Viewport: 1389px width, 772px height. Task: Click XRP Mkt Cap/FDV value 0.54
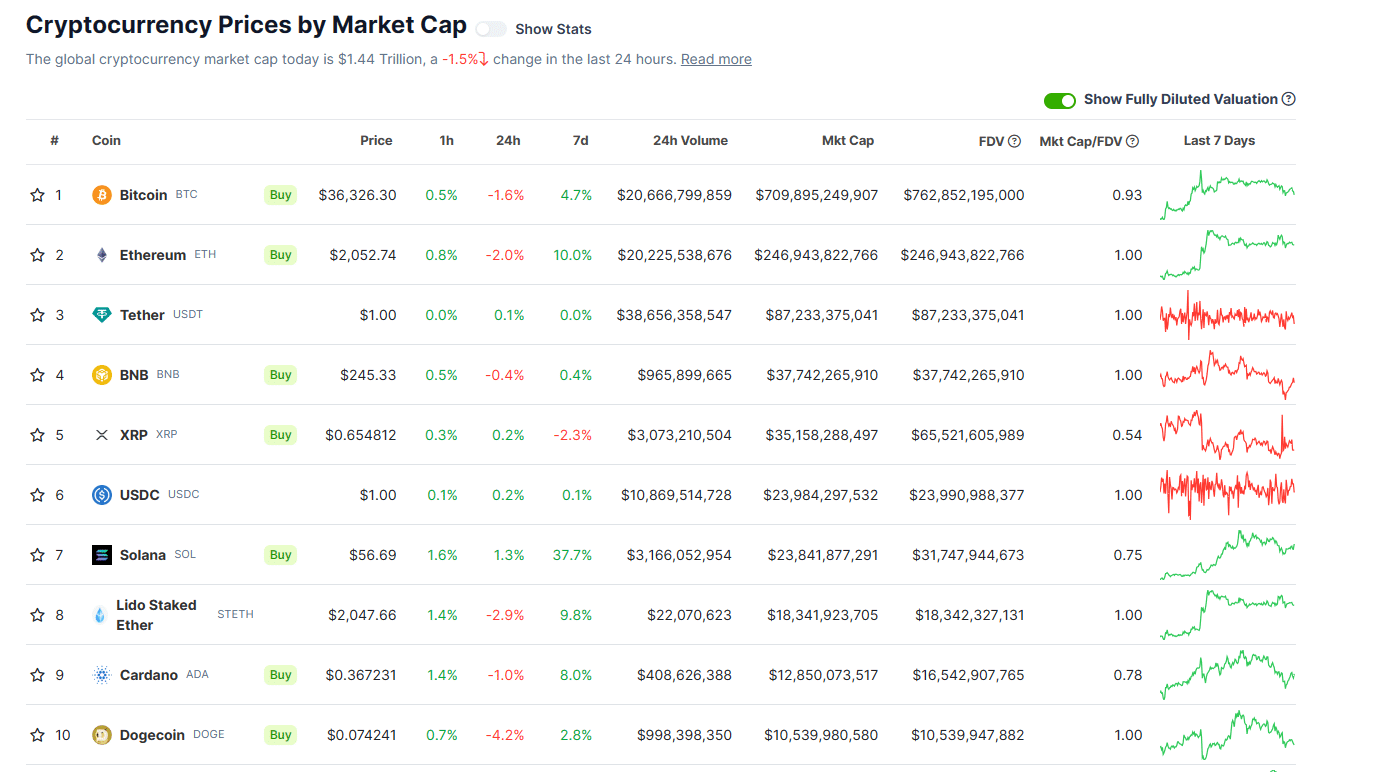(1128, 435)
